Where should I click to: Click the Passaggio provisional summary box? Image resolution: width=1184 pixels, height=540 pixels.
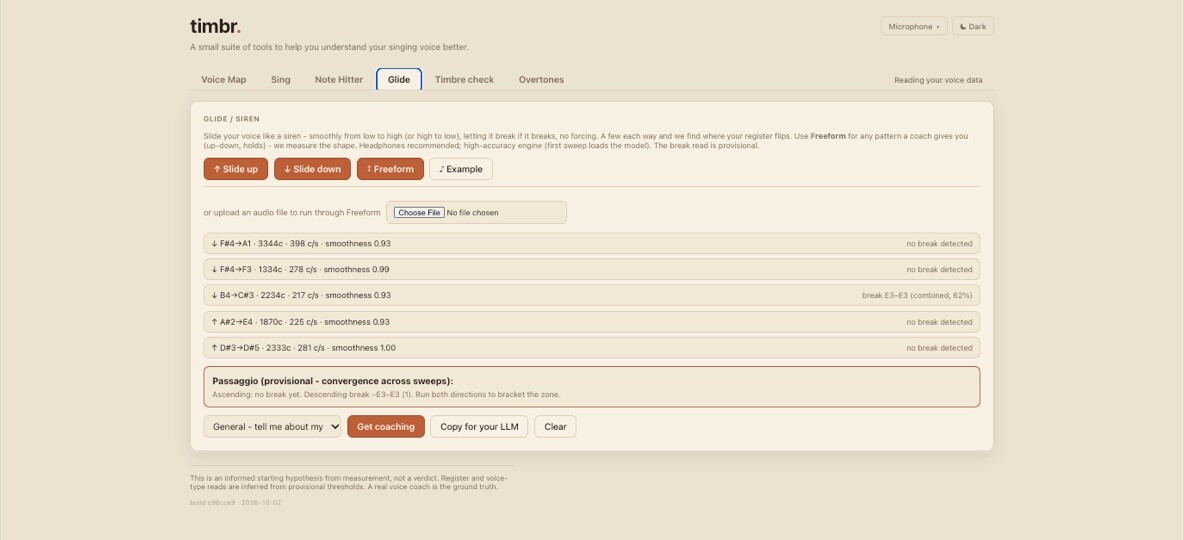tap(591, 387)
